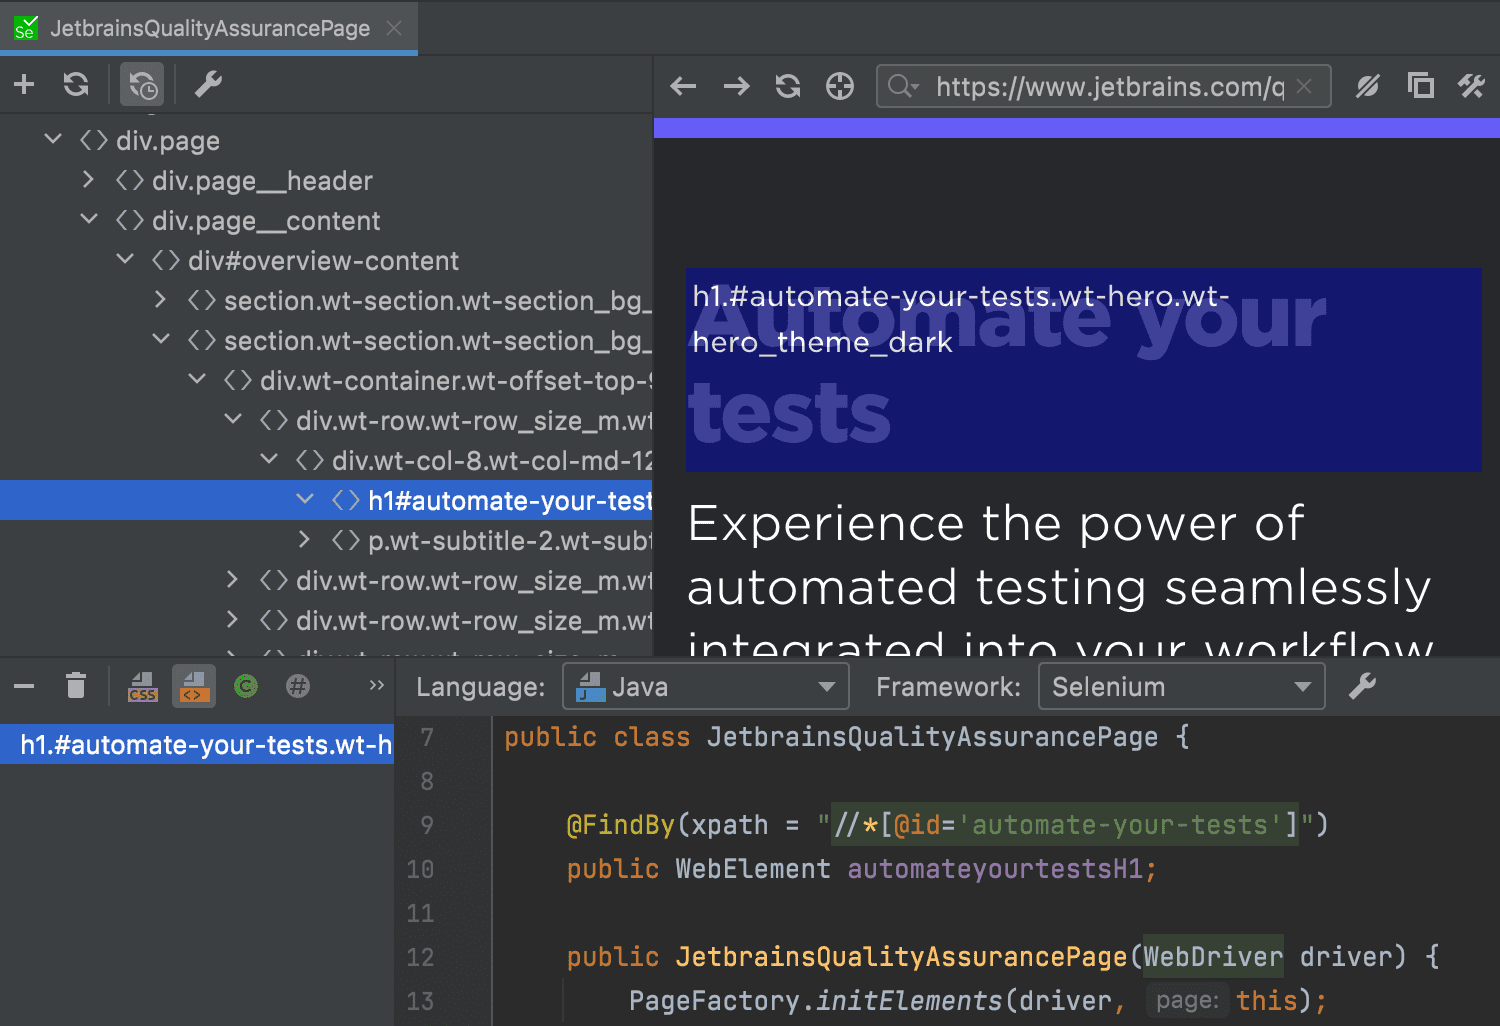Reload the browser page

[788, 87]
